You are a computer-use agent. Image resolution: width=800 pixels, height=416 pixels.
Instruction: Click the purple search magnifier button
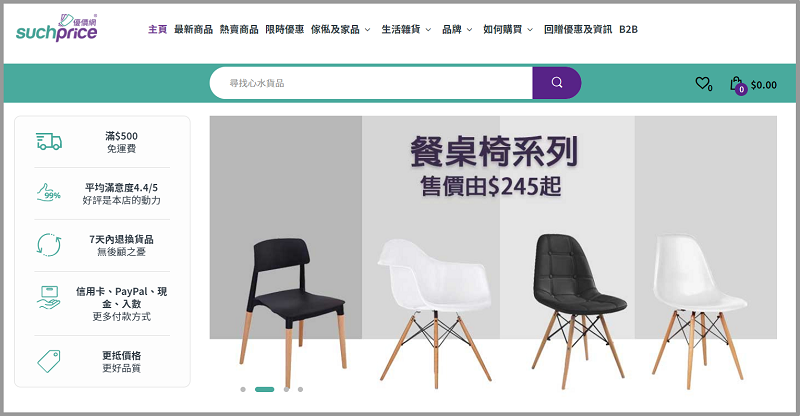(x=557, y=83)
